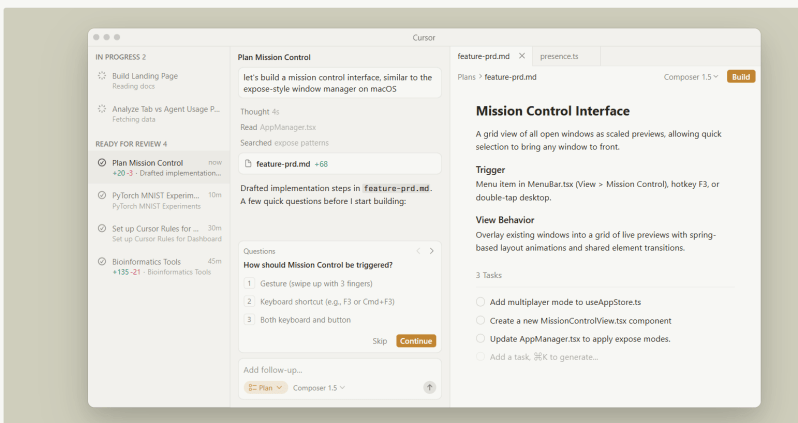Select Gesture swipe option 1

pyautogui.click(x=249, y=284)
